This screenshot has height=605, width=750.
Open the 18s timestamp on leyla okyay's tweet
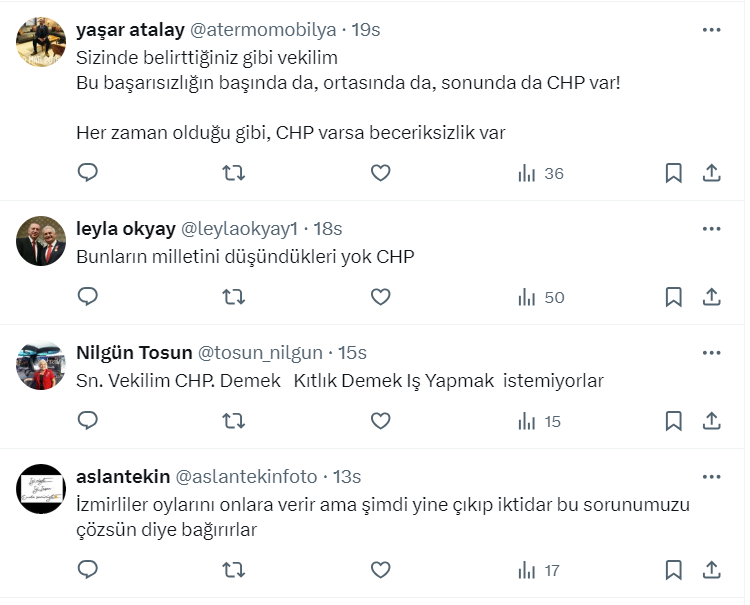328,228
